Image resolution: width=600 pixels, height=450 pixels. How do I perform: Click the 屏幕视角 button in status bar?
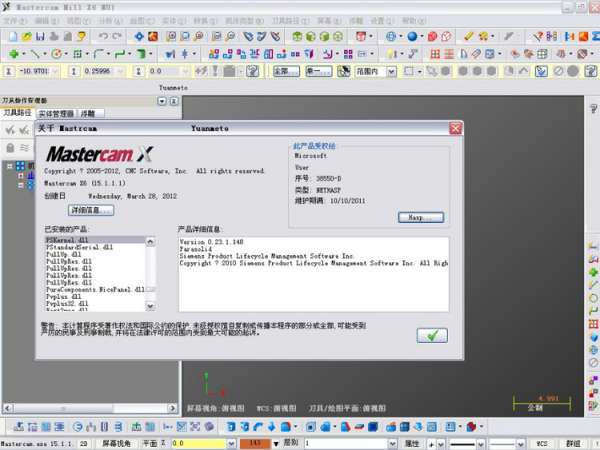click(116, 443)
